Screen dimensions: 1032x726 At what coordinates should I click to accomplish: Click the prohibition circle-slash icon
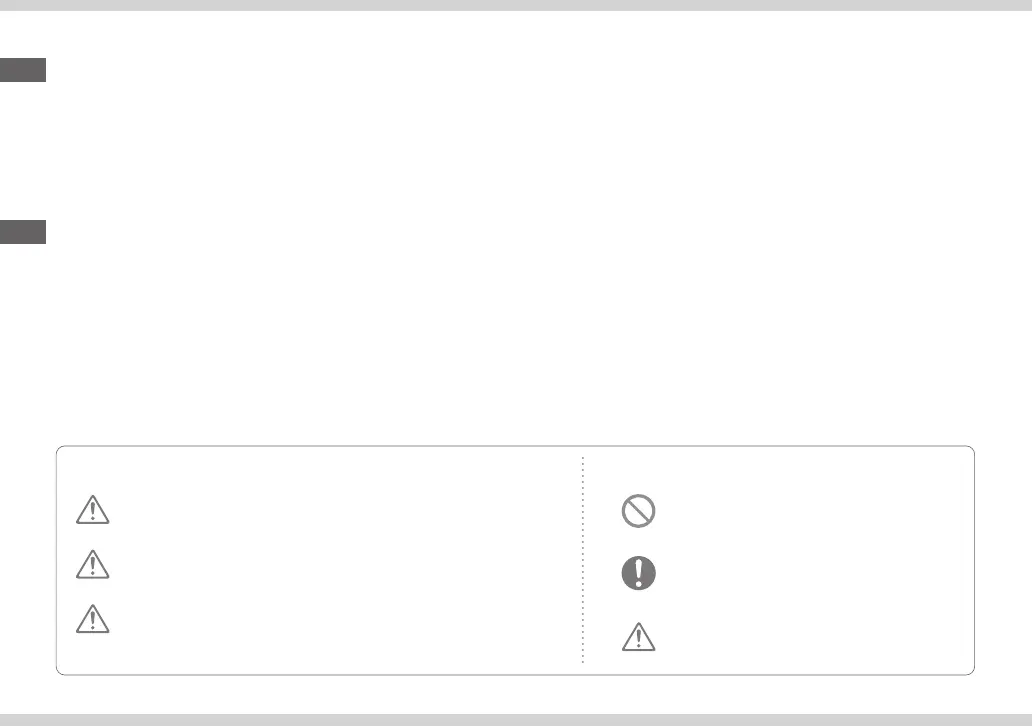(x=638, y=512)
